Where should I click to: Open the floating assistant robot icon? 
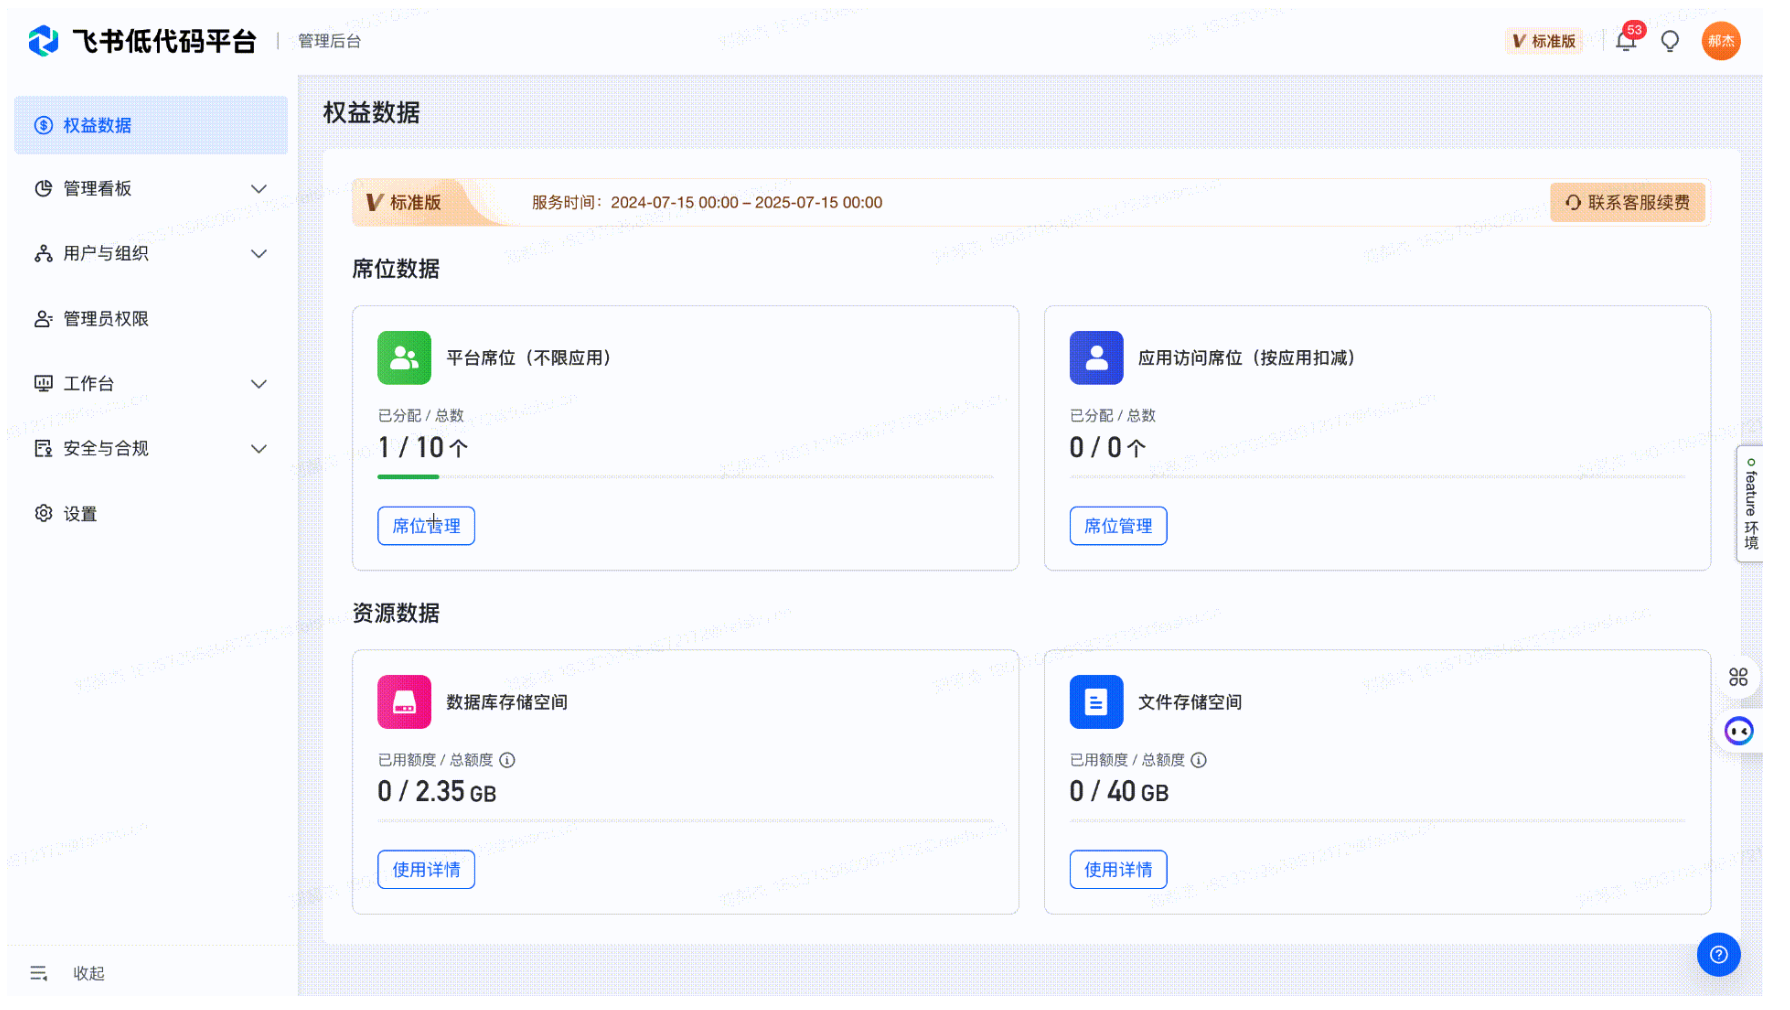[x=1739, y=732]
